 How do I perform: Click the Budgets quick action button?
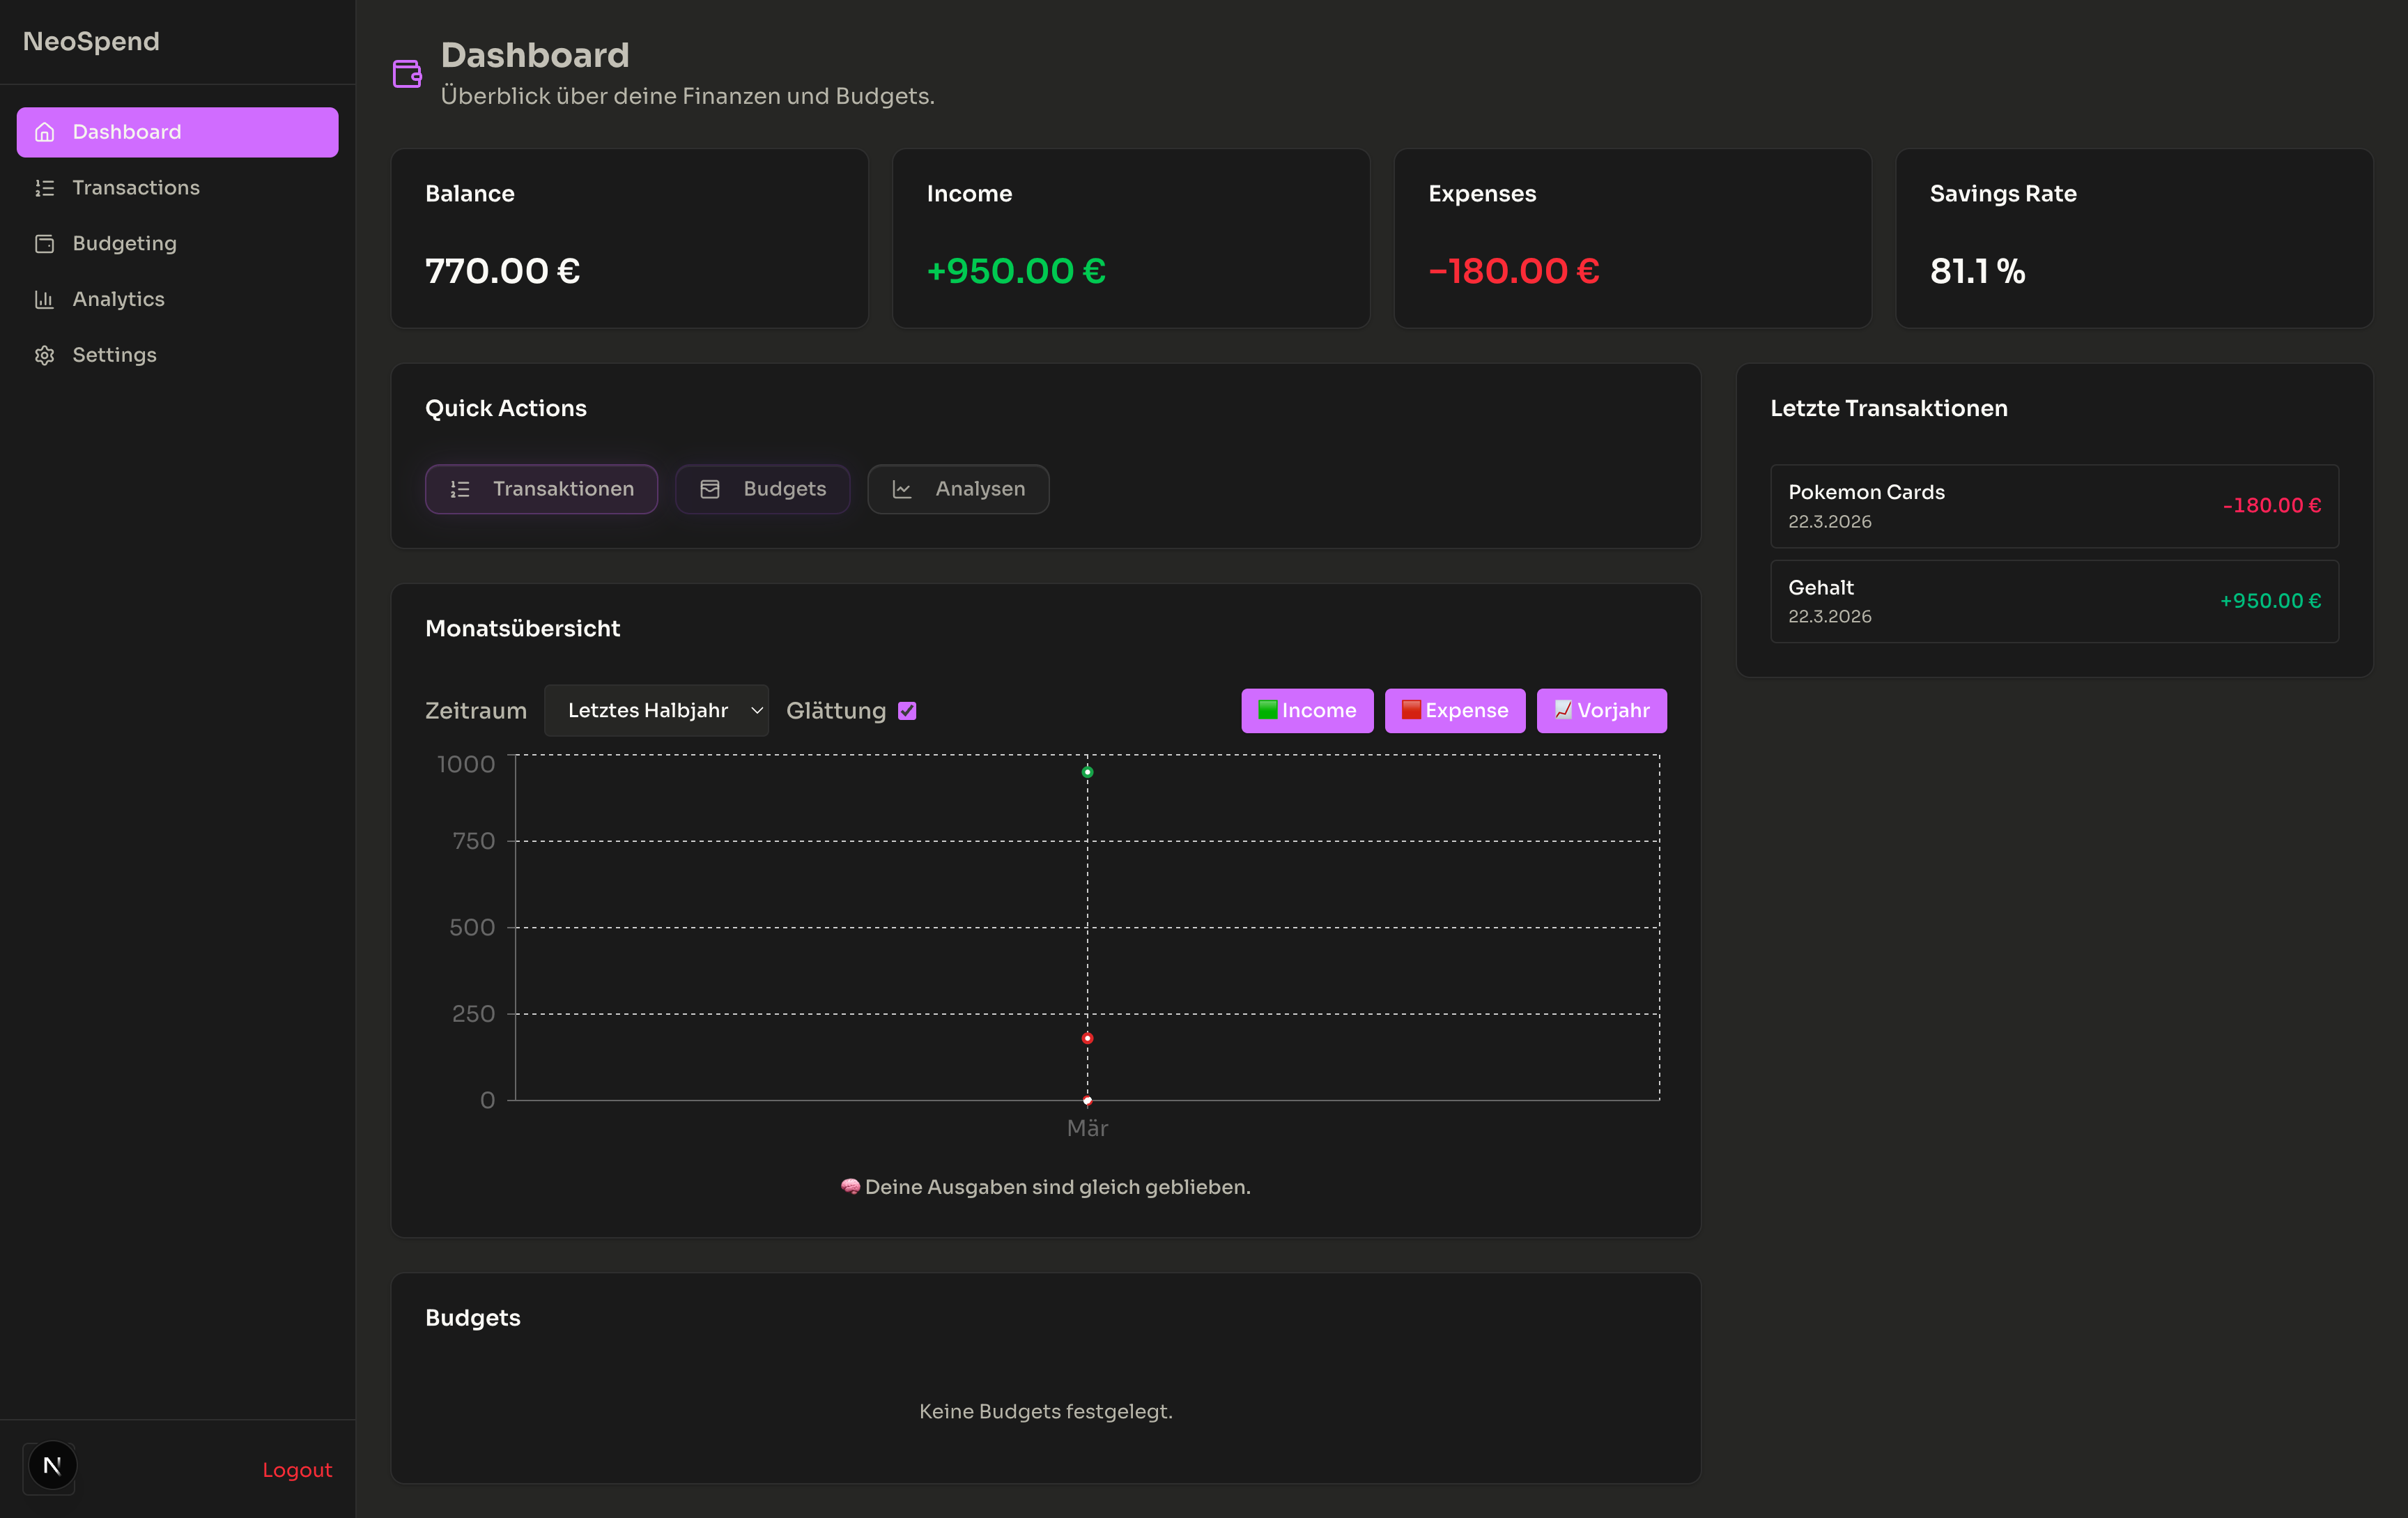762,489
